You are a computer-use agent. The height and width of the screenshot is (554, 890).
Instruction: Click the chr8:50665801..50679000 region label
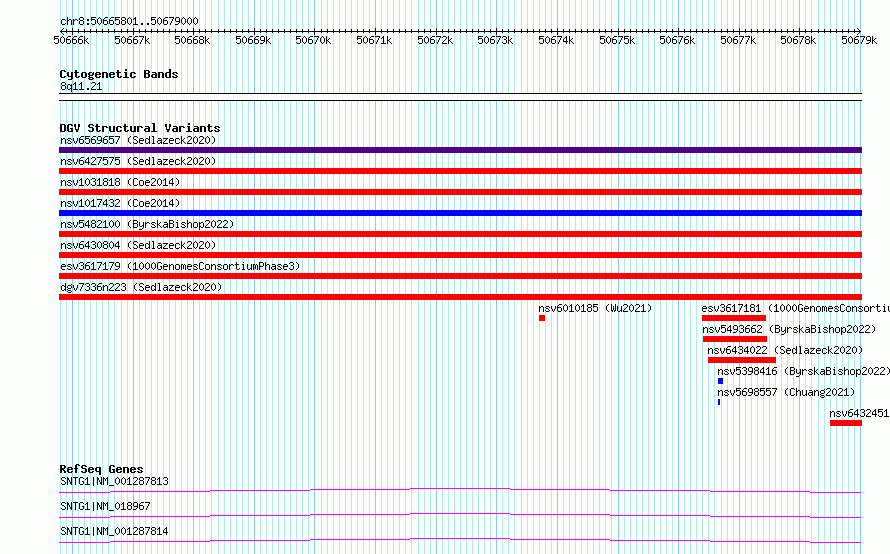[129, 21]
